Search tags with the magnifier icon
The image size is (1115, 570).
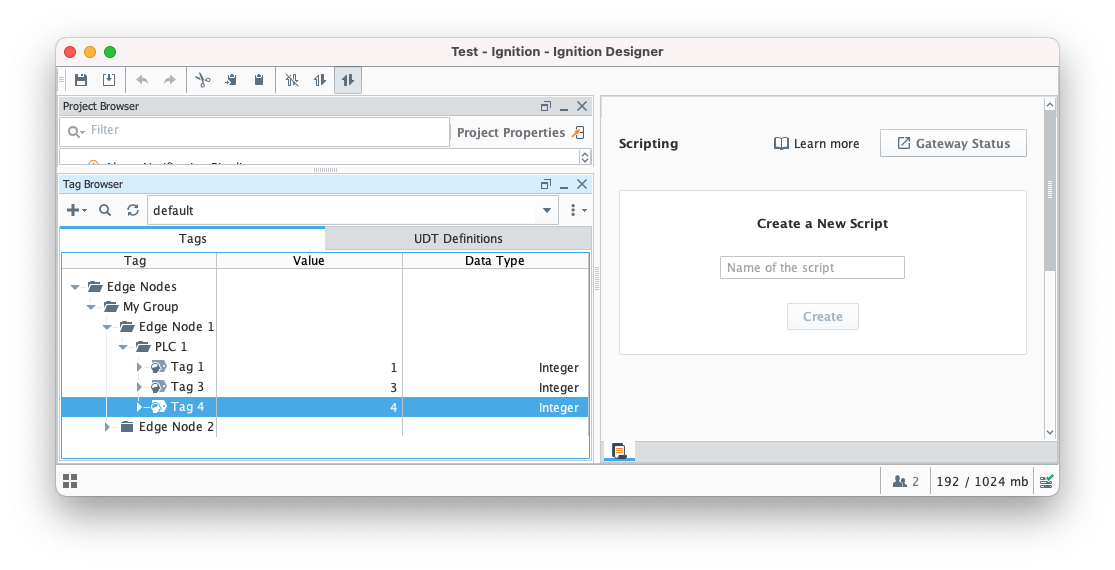tap(105, 210)
